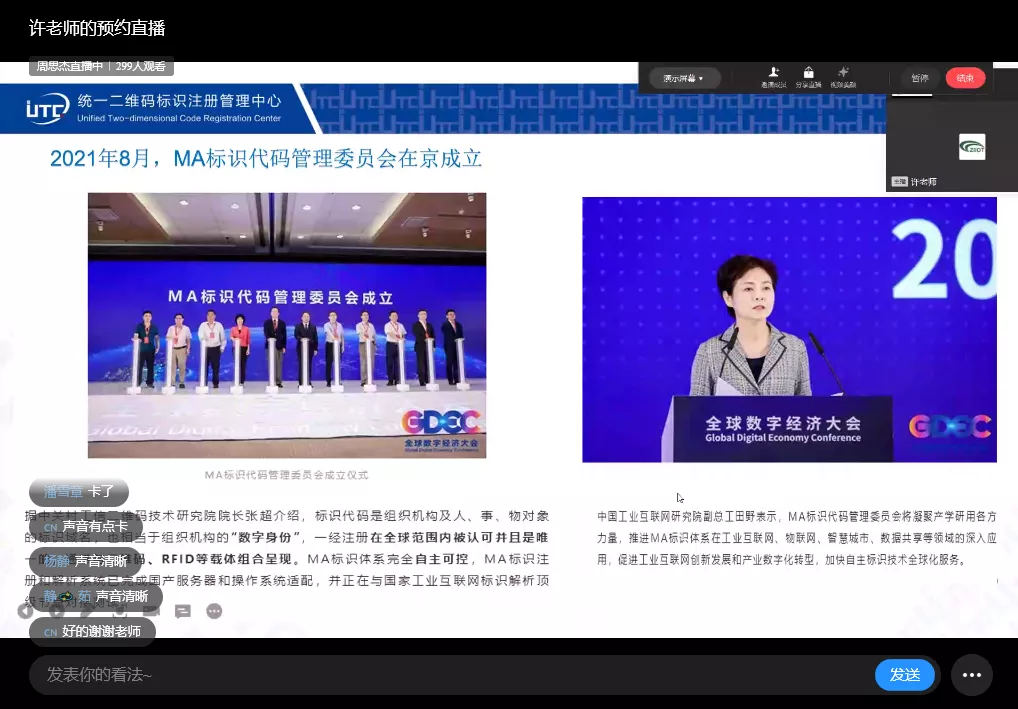The height and width of the screenshot is (709, 1018).
Task: Click the 许老师的预约直播 stream title
Action: (x=97, y=28)
